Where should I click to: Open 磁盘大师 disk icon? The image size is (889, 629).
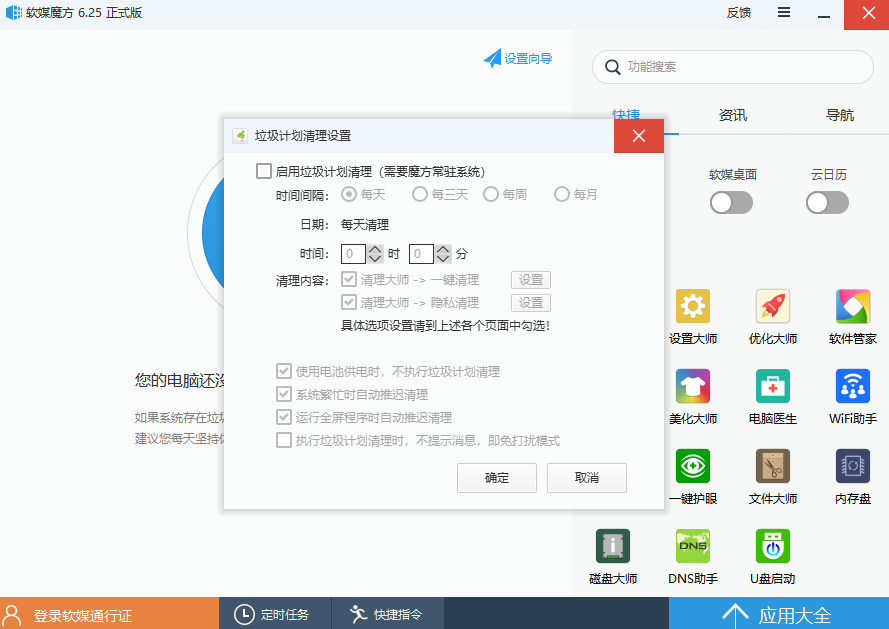click(x=613, y=546)
